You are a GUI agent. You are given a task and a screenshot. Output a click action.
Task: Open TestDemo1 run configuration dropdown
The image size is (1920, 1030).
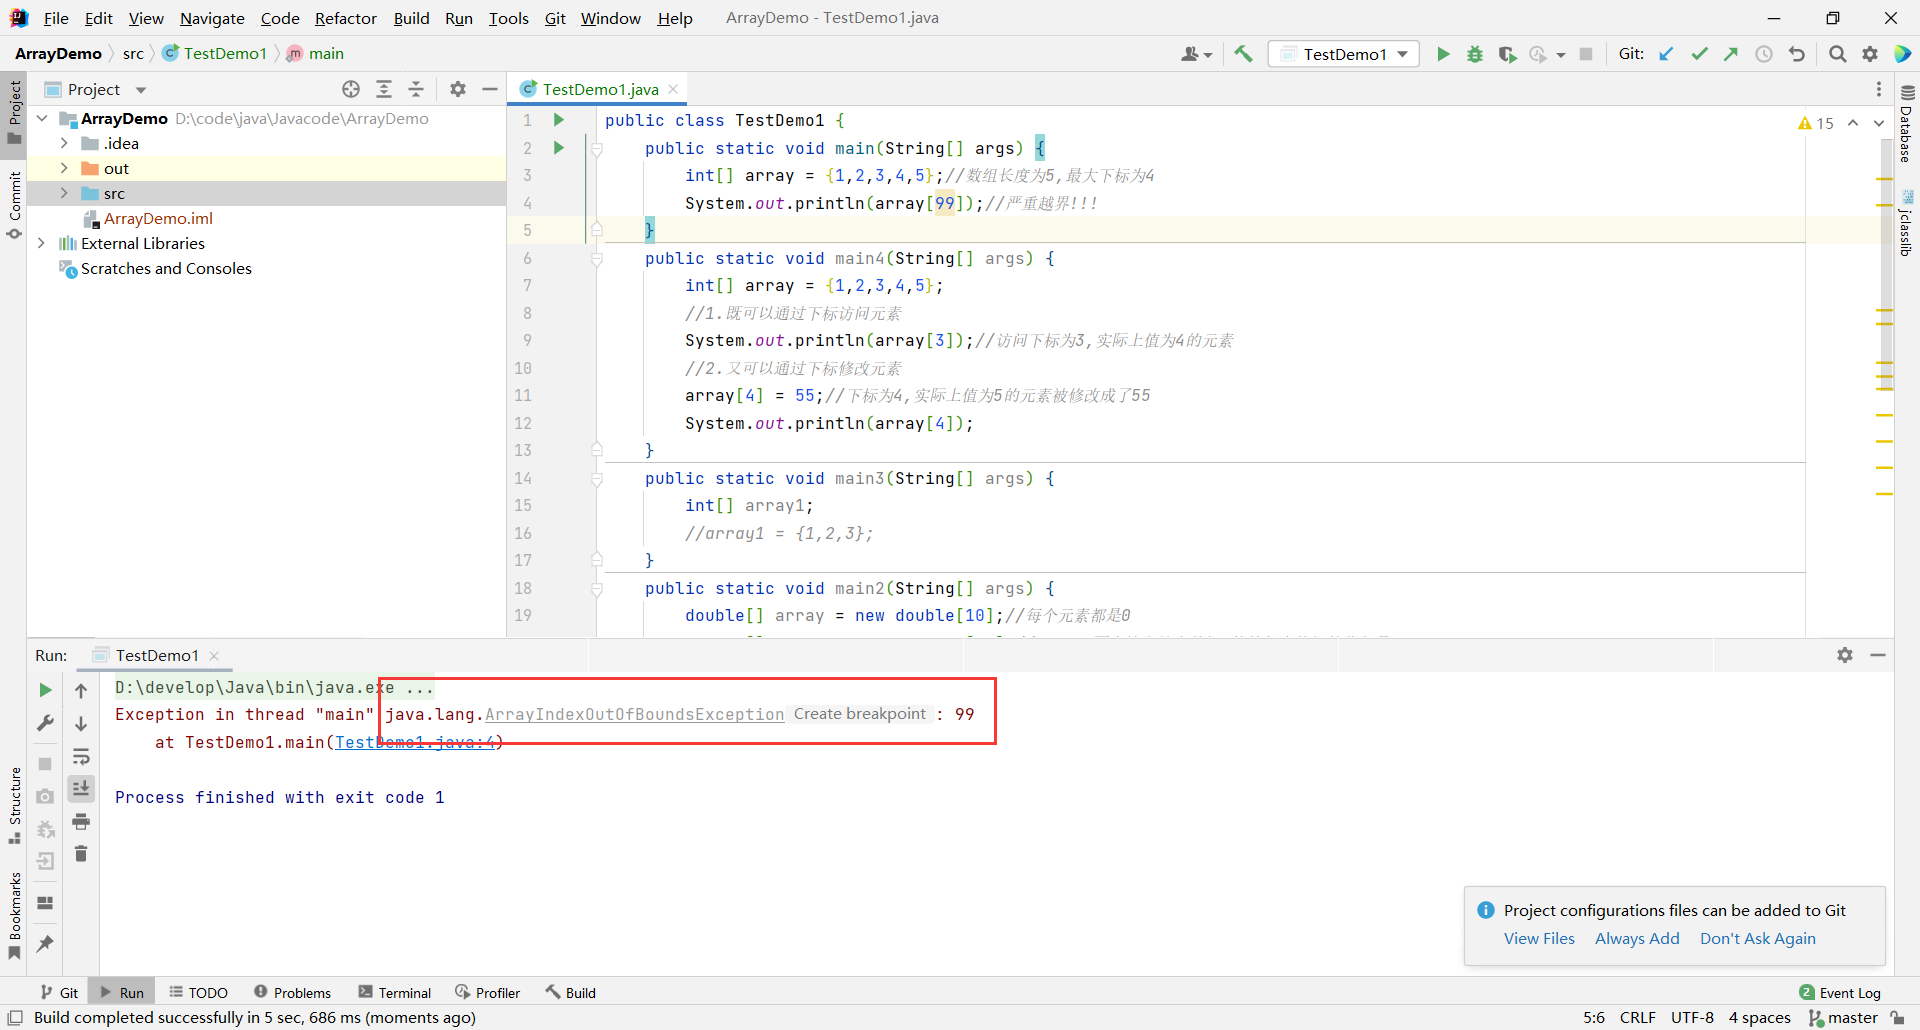click(1344, 54)
